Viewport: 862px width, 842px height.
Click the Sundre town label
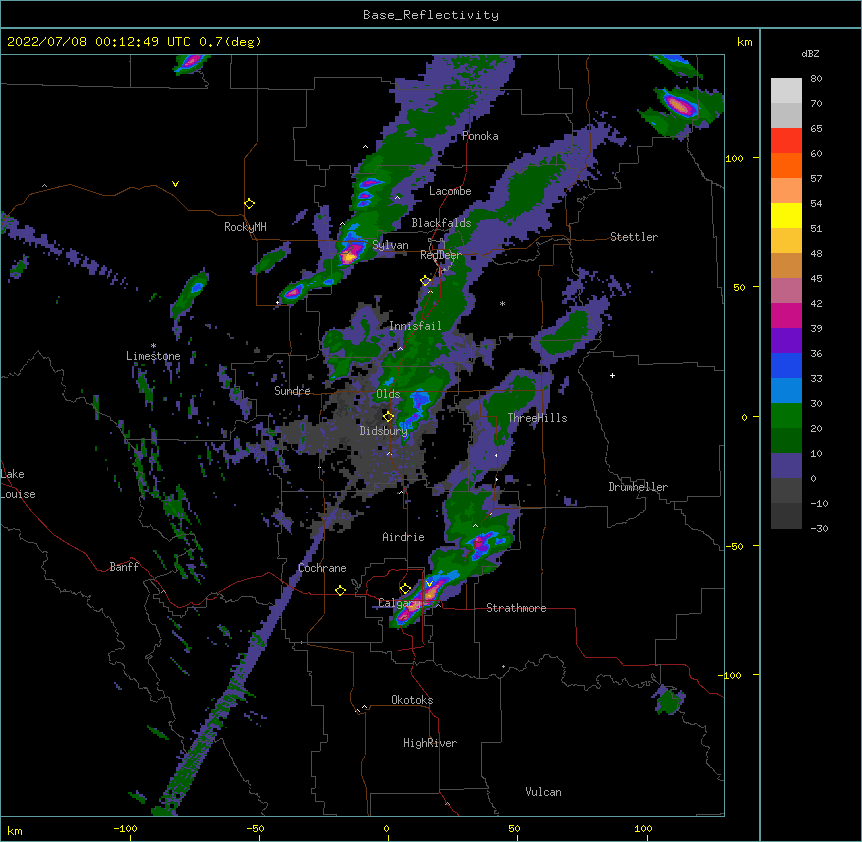tap(292, 391)
